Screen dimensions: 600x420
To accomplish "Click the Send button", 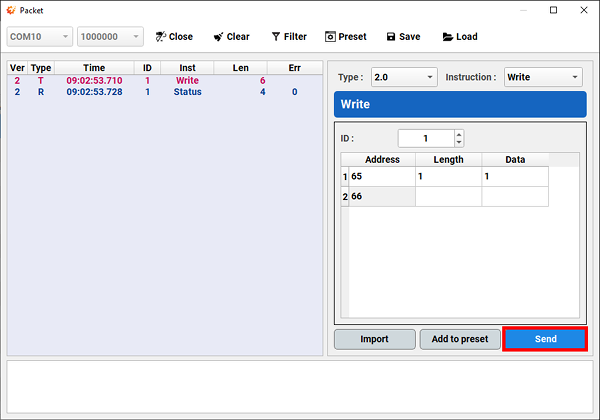I will pyautogui.click(x=545, y=339).
